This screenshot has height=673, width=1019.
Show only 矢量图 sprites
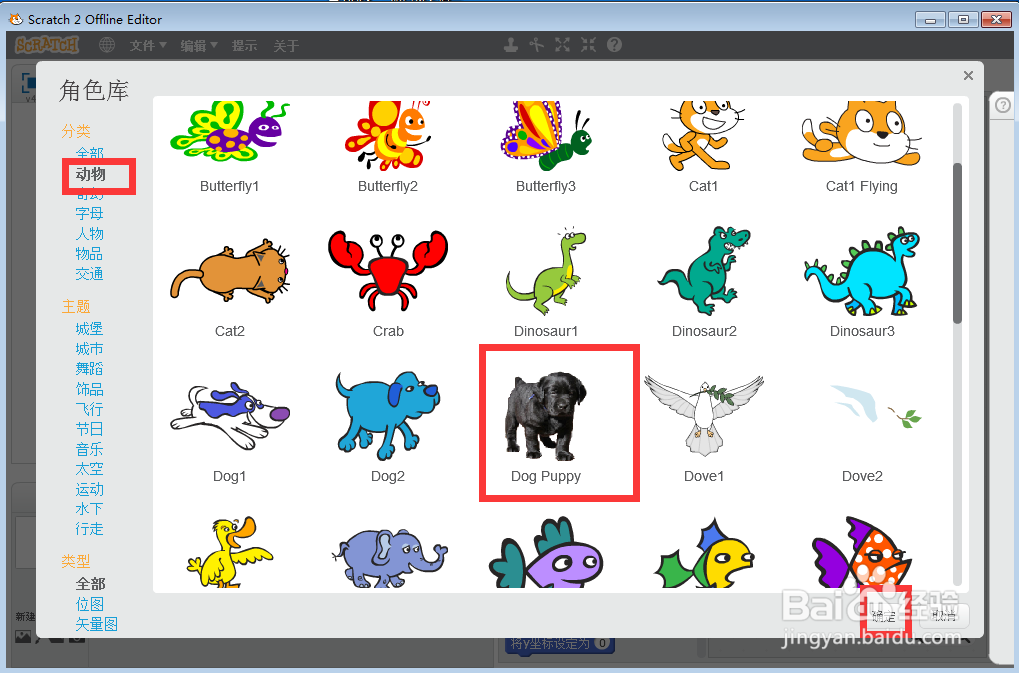[x=97, y=624]
